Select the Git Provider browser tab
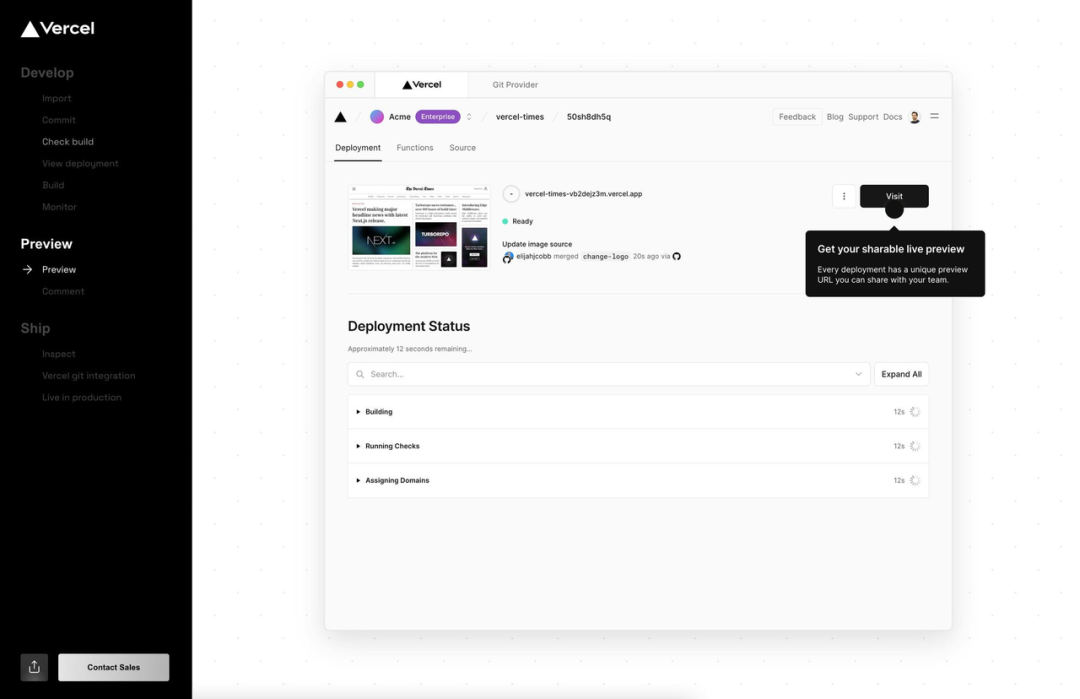The width and height of the screenshot is (1080, 699). tap(515, 85)
